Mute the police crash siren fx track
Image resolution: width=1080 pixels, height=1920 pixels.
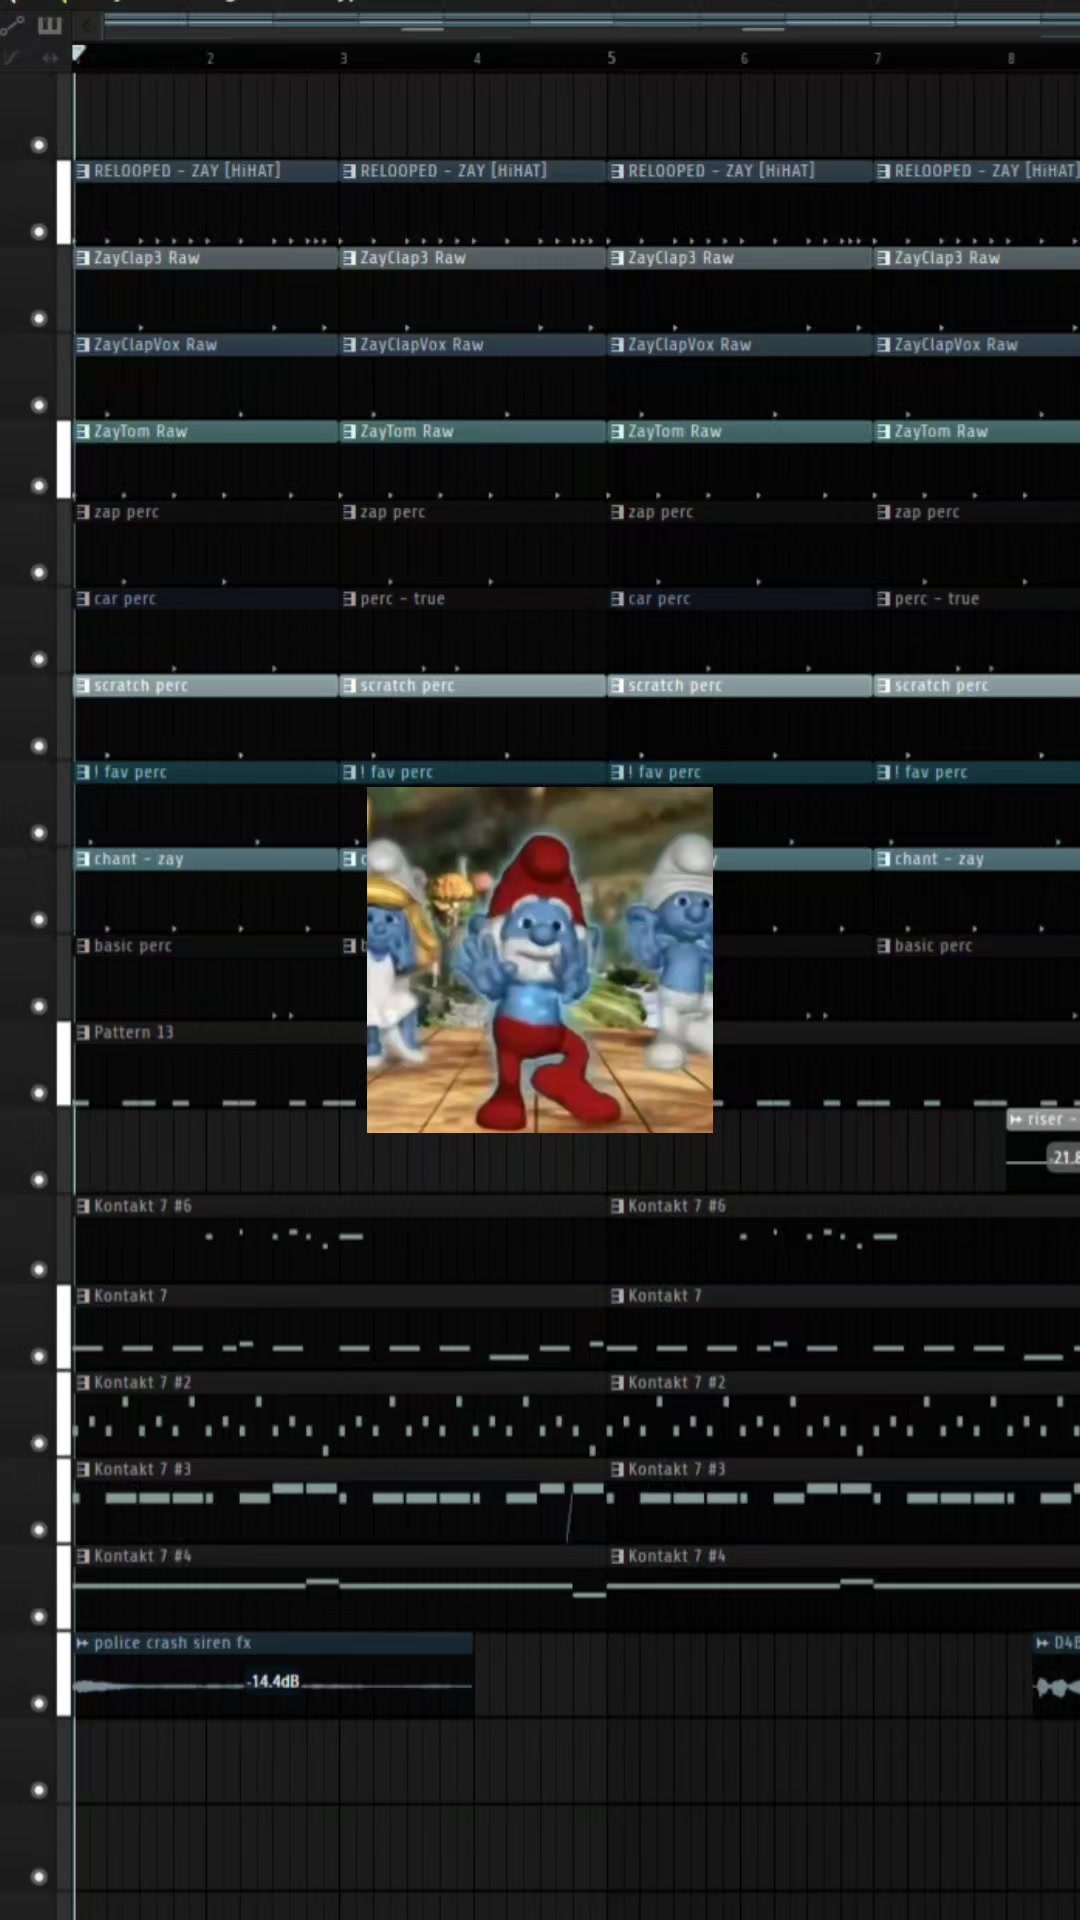39,1703
